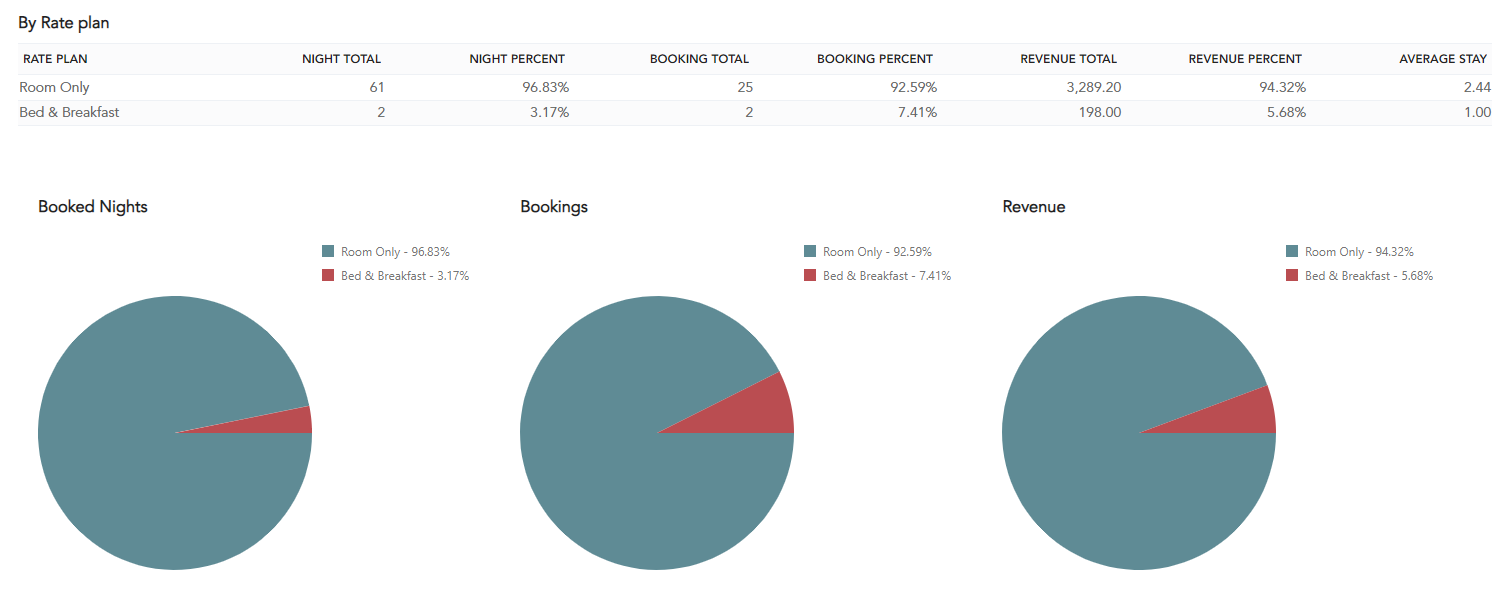The width and height of the screenshot is (1511, 597).
Task: Click the Bed & Breakfast swatch in Booked Nights legend
Action: pos(328,276)
